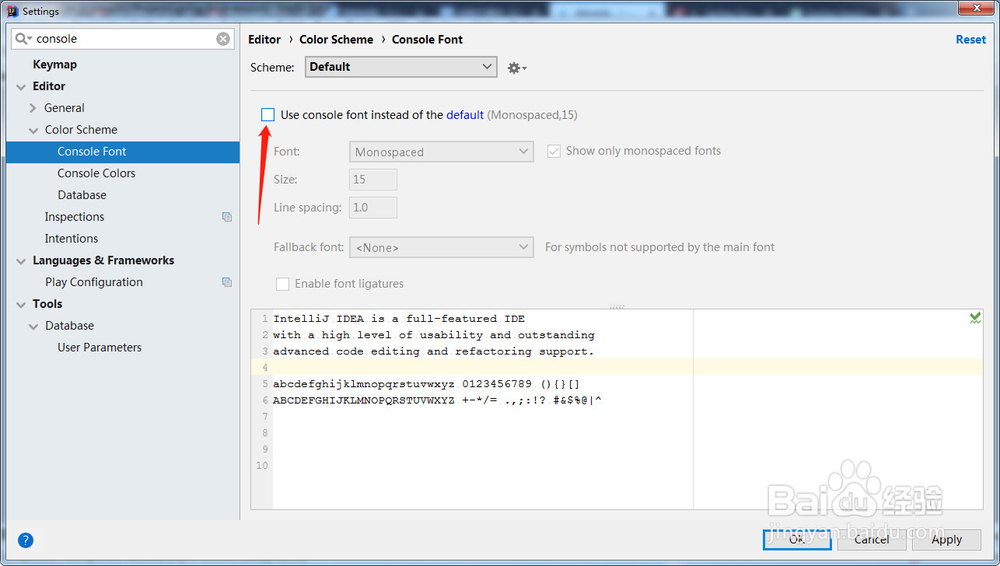Image resolution: width=1000 pixels, height=566 pixels.
Task: Click the Cancel button
Action: tap(871, 539)
